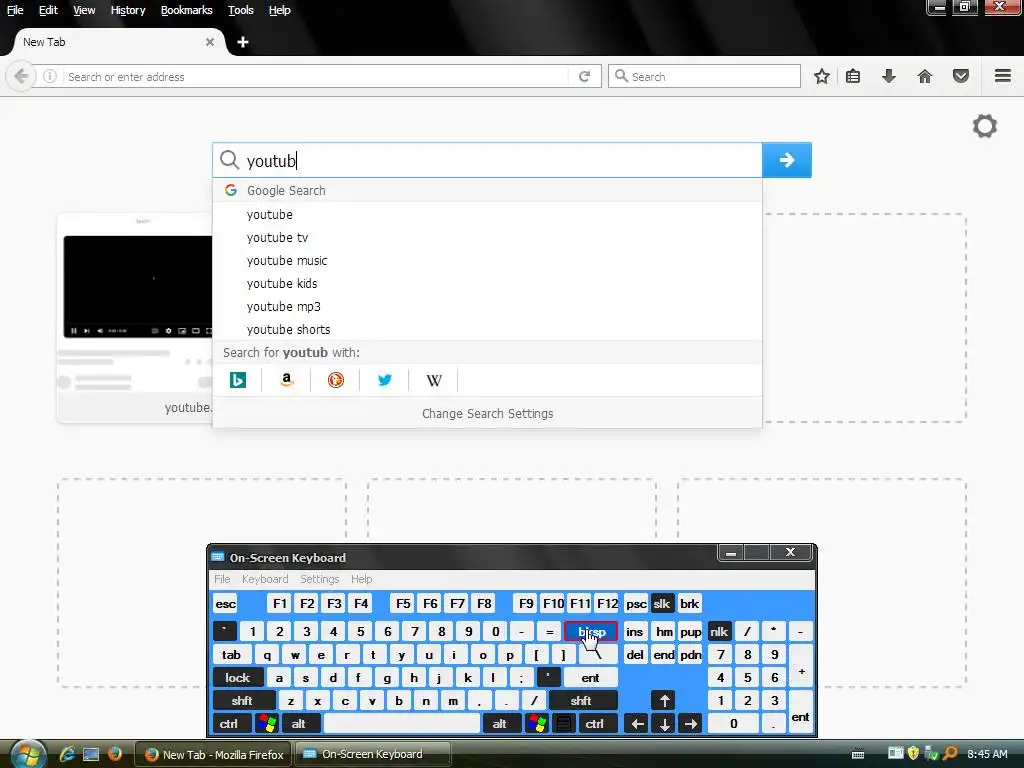This screenshot has width=1024, height=768.
Task: Toggle the lock key on On-Screen Keyboard
Action: tap(238, 678)
